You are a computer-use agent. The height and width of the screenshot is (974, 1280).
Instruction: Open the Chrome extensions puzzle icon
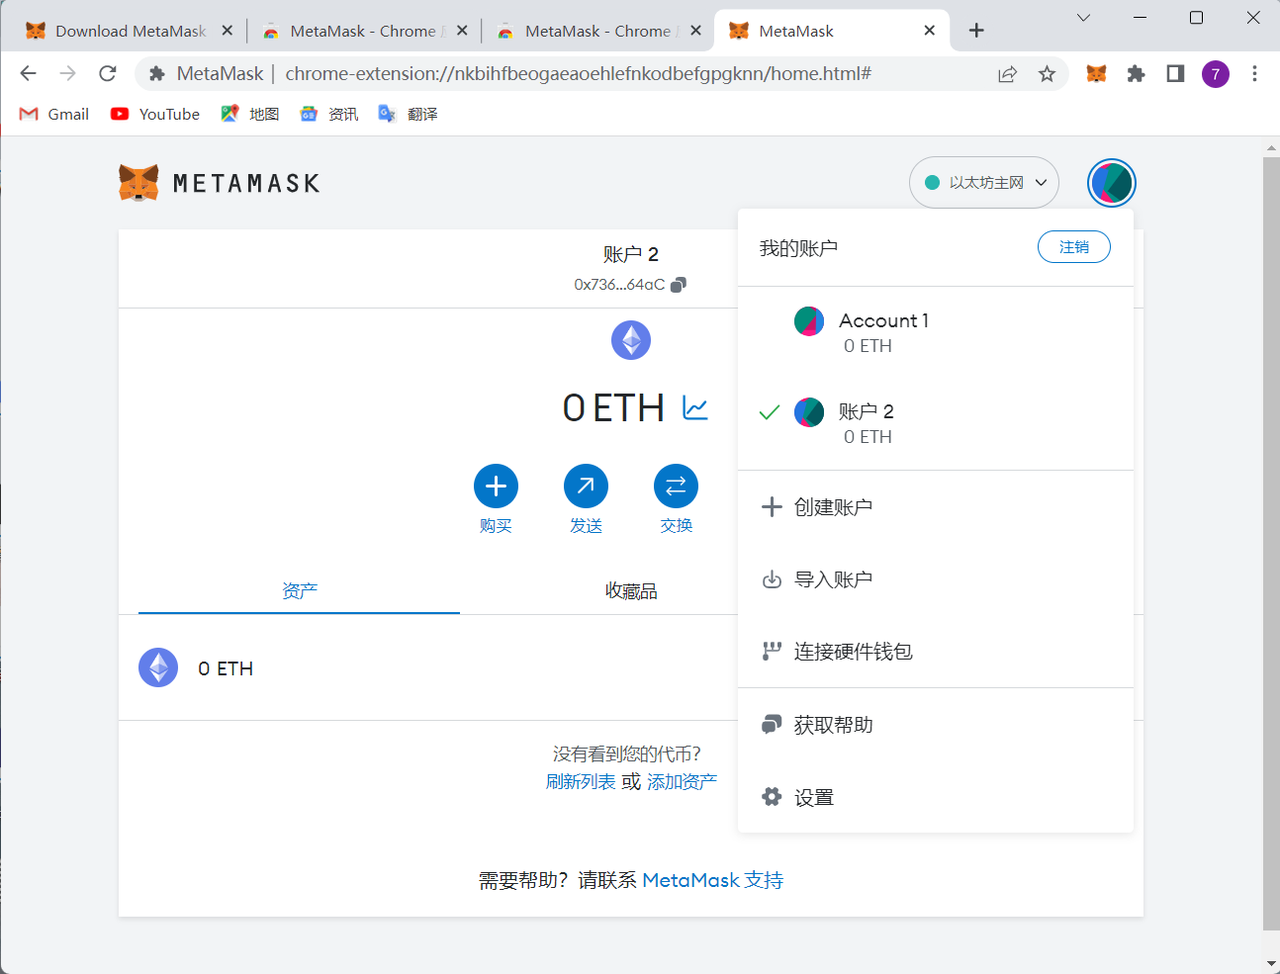(1136, 74)
